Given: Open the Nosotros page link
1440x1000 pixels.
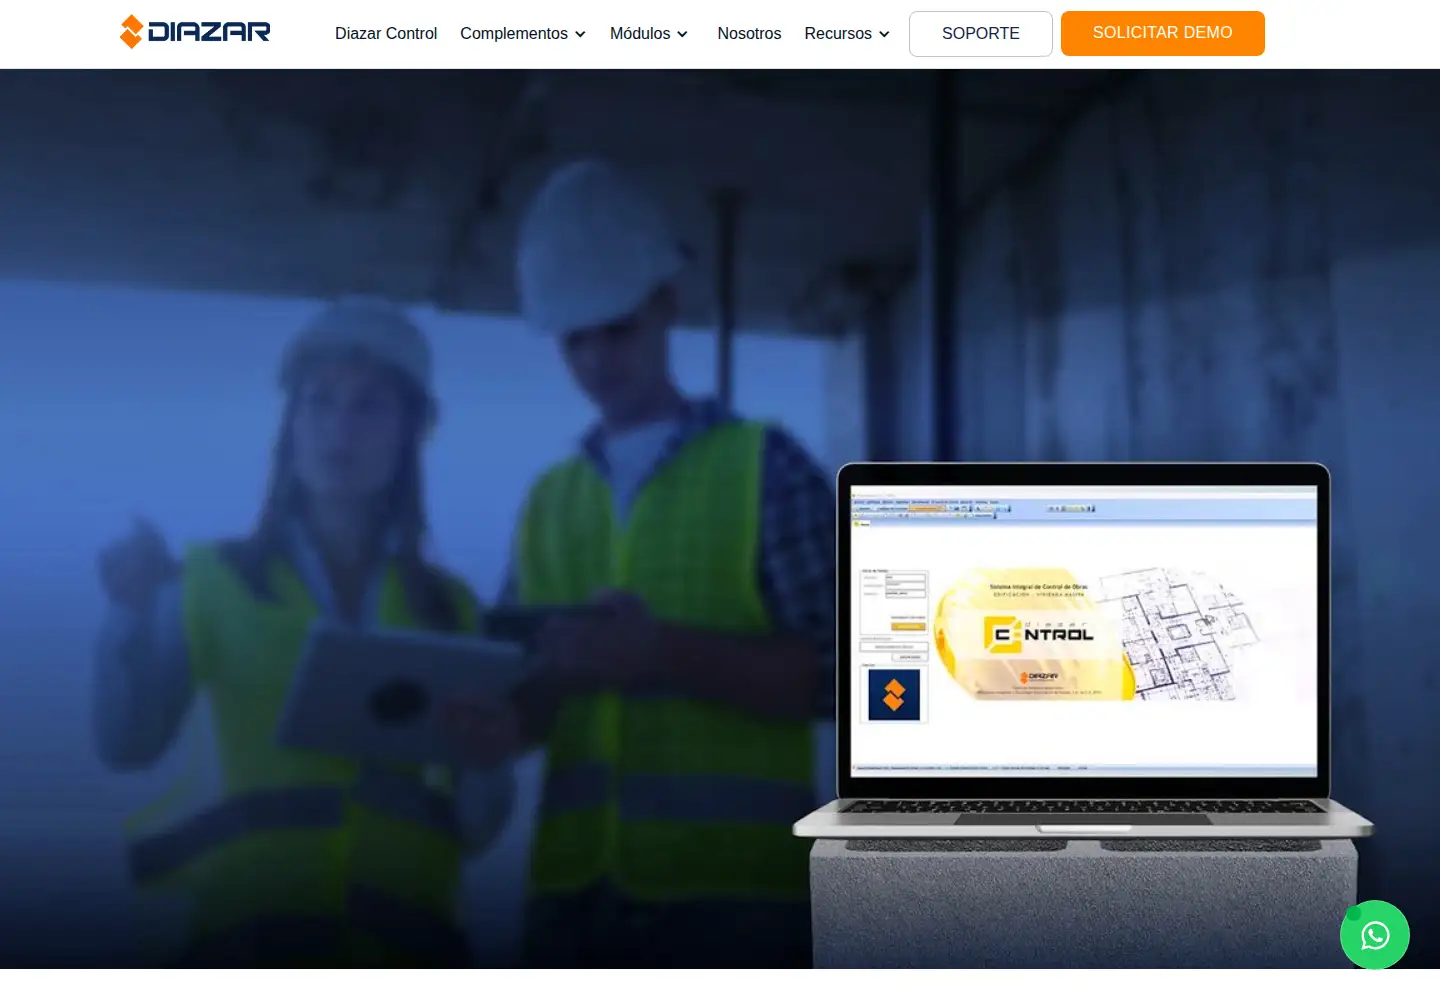Looking at the screenshot, I should click(749, 34).
